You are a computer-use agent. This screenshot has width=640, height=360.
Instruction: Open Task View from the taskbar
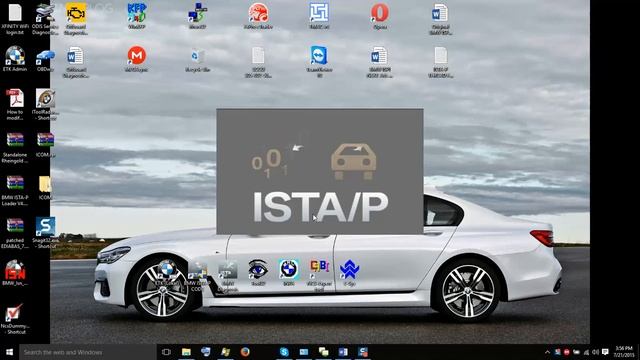pos(166,352)
